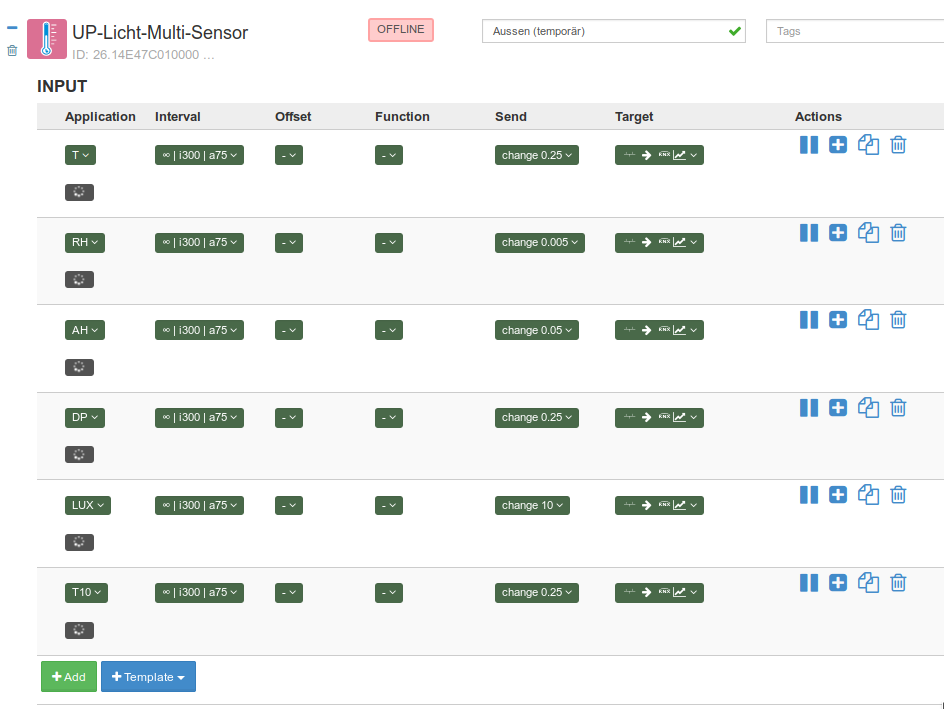Copy the AH application row

(x=868, y=320)
